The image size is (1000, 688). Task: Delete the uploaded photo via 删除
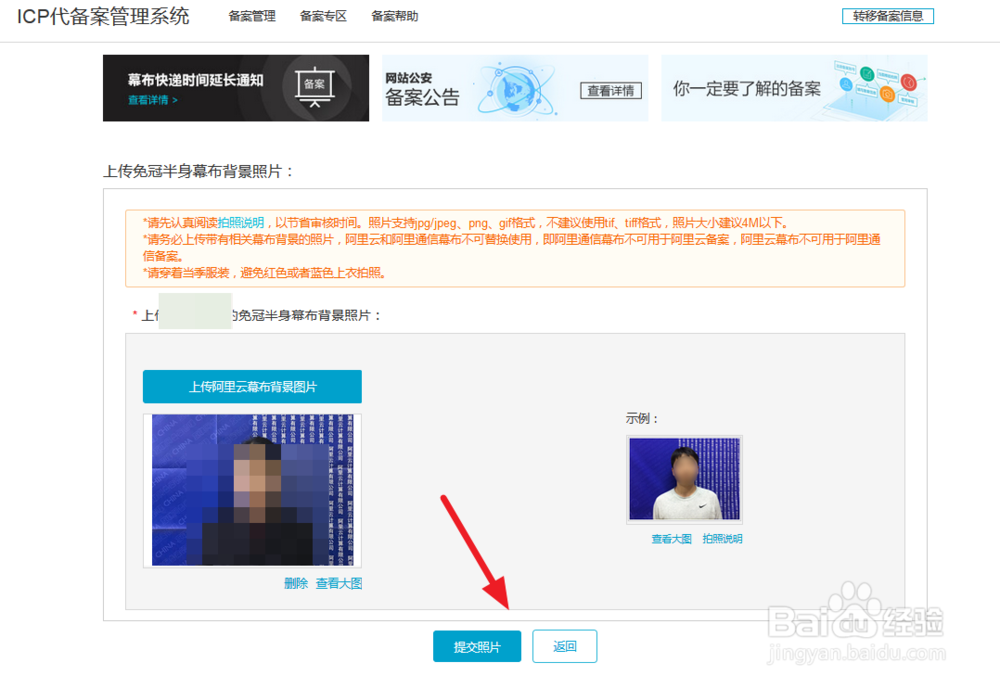295,583
